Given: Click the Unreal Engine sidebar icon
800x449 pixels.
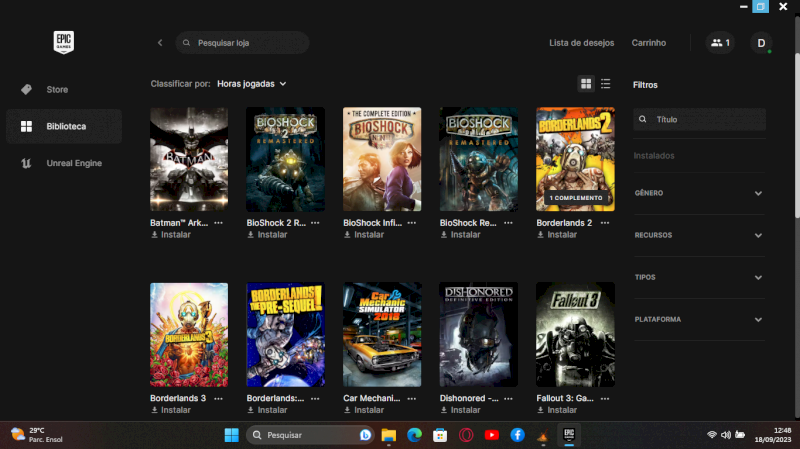Looking at the screenshot, I should [x=26, y=163].
